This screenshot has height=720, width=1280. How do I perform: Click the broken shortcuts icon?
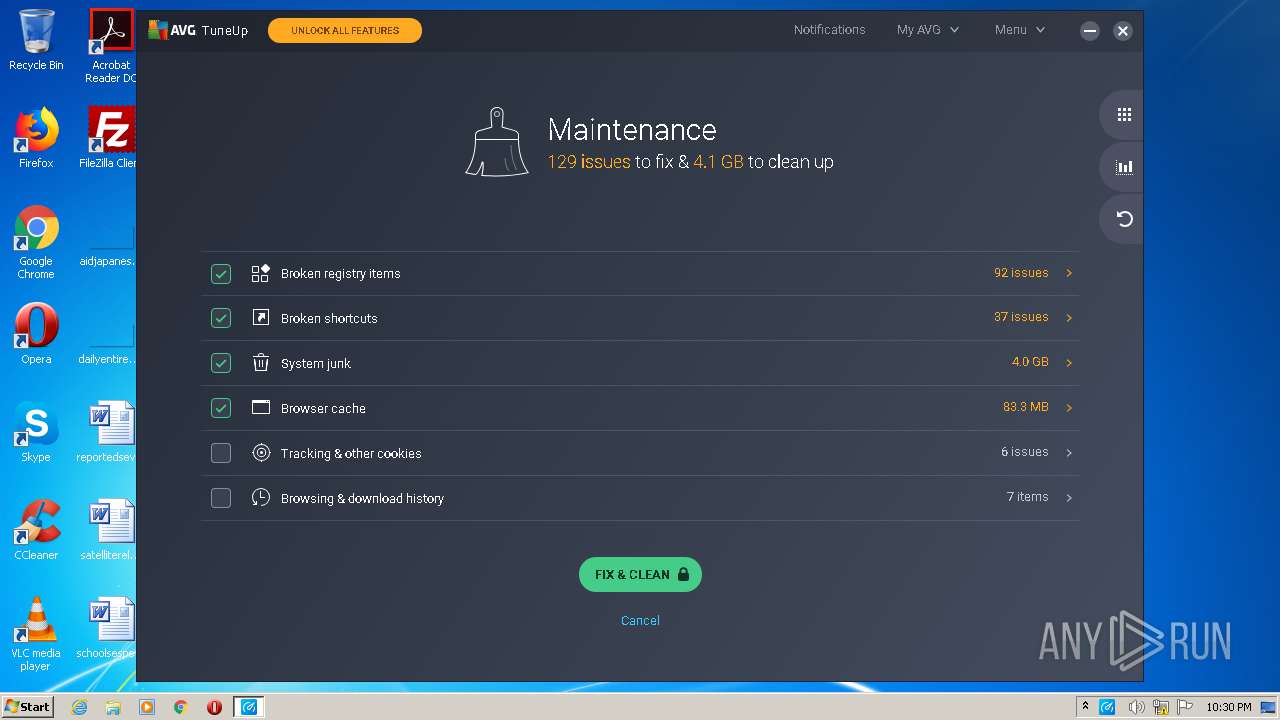coord(261,318)
